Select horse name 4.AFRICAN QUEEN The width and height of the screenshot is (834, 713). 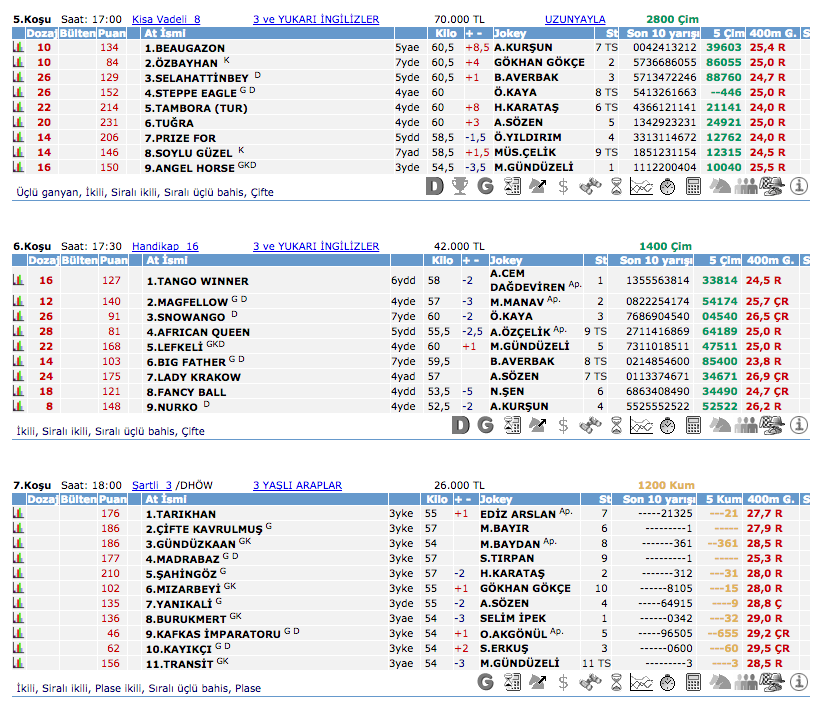pyautogui.click(x=198, y=332)
